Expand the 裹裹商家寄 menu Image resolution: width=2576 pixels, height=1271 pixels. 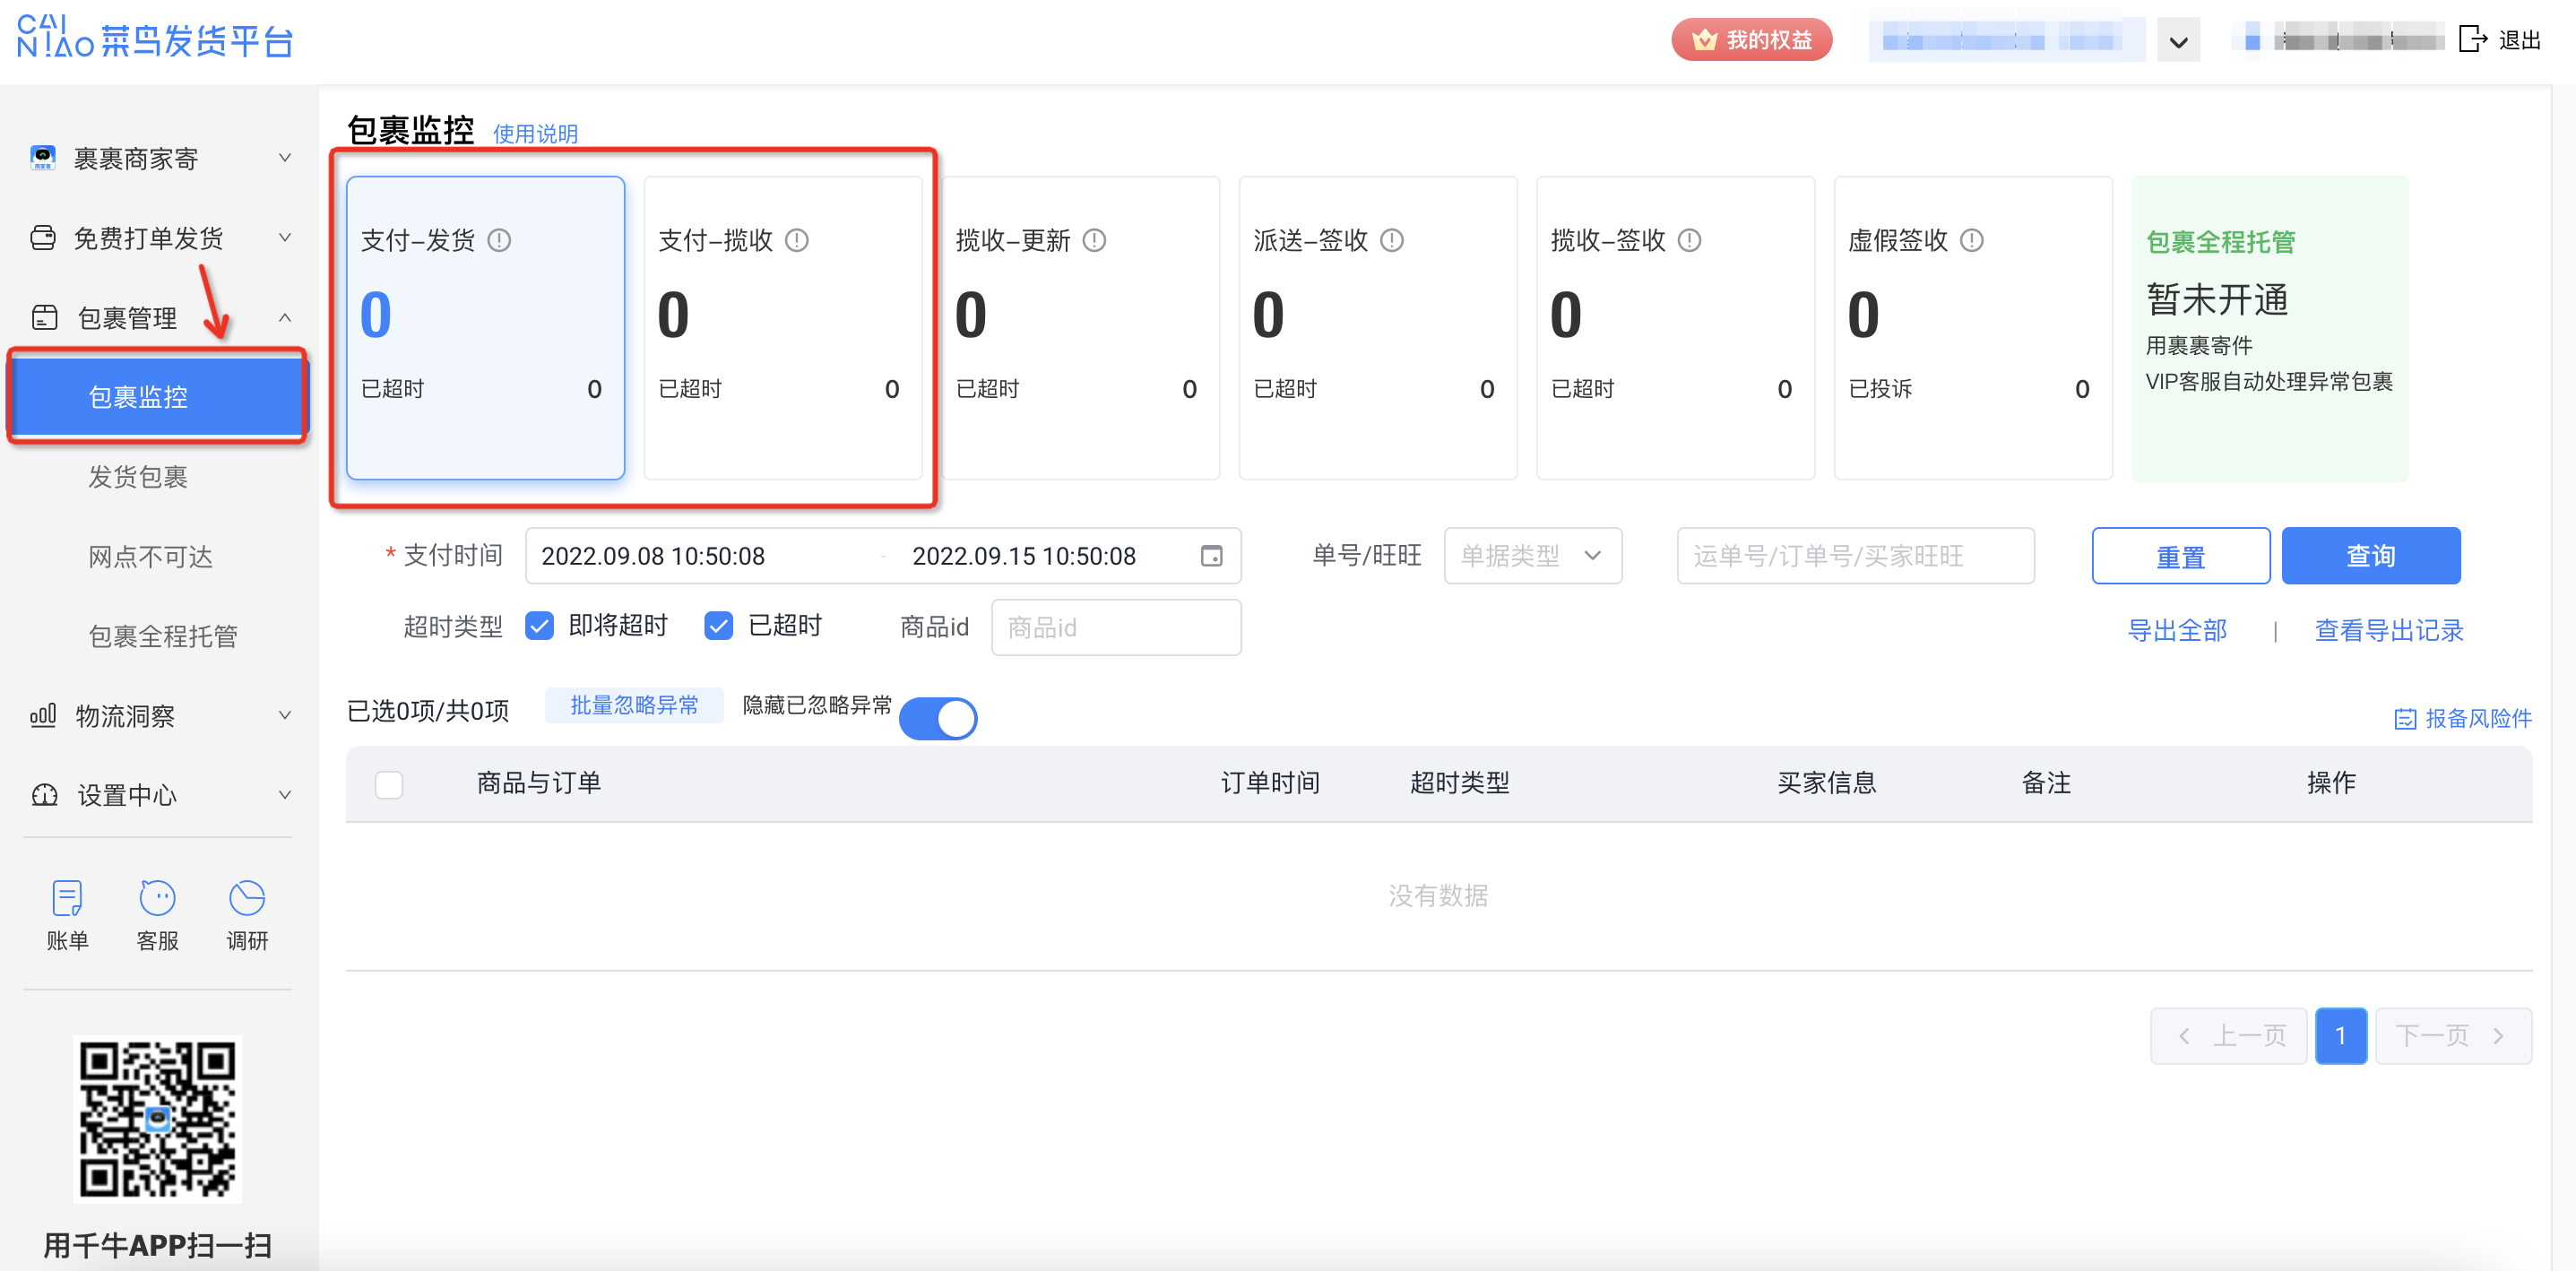[x=284, y=158]
